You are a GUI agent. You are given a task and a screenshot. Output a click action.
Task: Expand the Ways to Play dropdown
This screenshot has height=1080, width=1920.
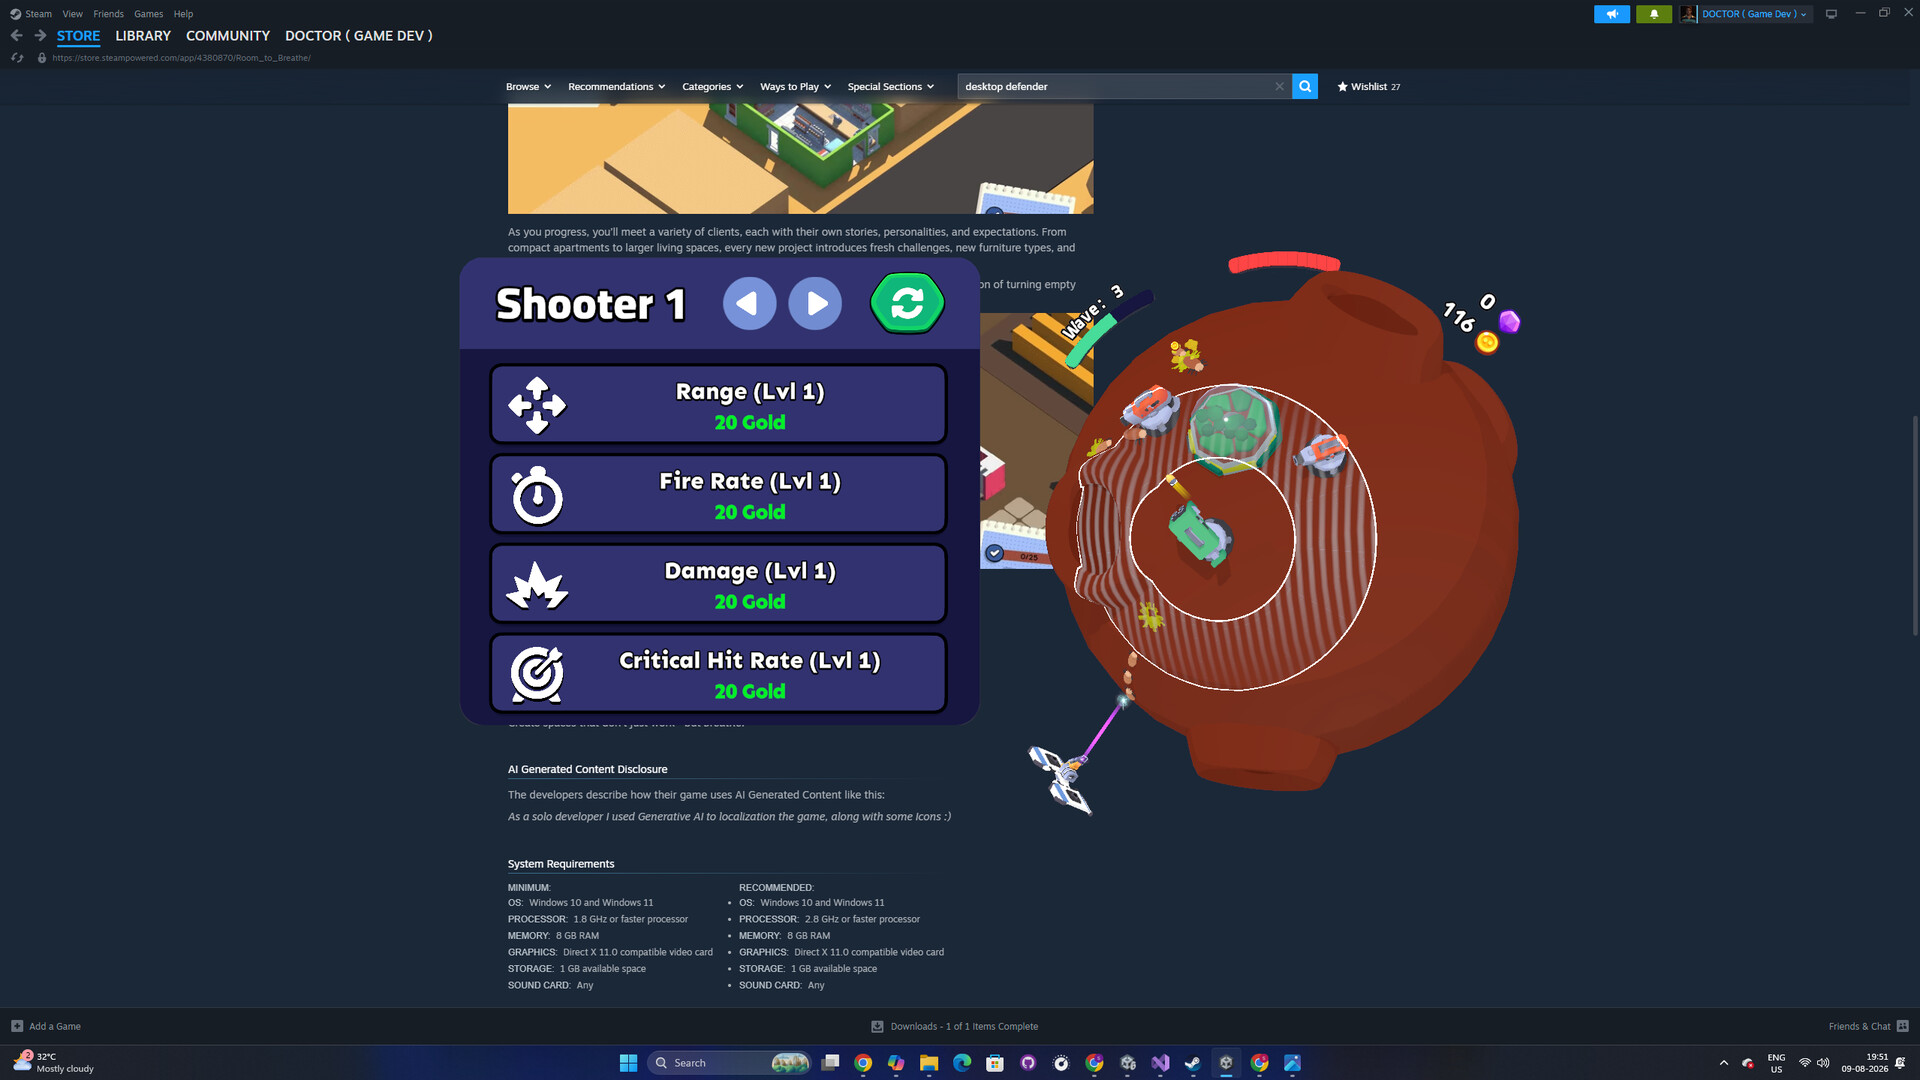pos(795,87)
